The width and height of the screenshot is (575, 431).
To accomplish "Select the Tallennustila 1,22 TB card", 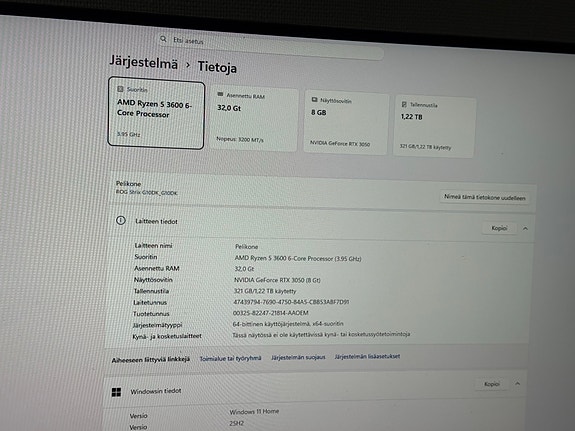I will click(435, 126).
